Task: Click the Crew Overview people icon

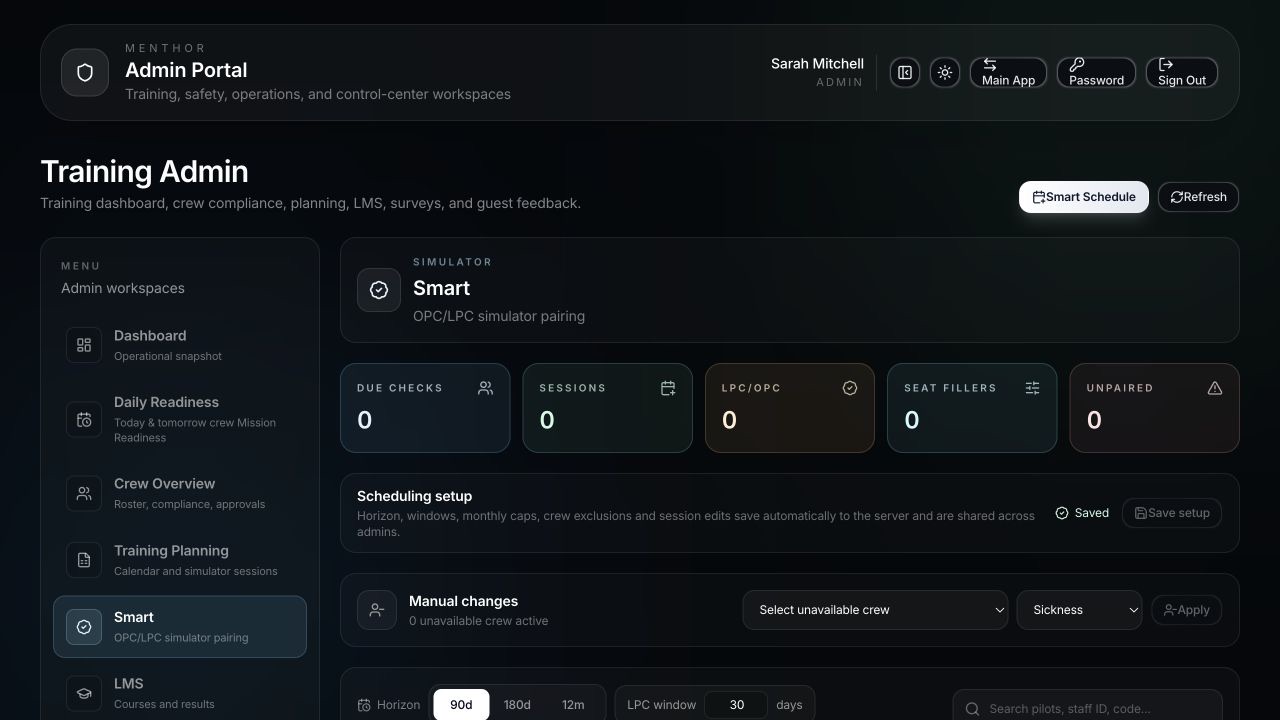Action: (84, 493)
